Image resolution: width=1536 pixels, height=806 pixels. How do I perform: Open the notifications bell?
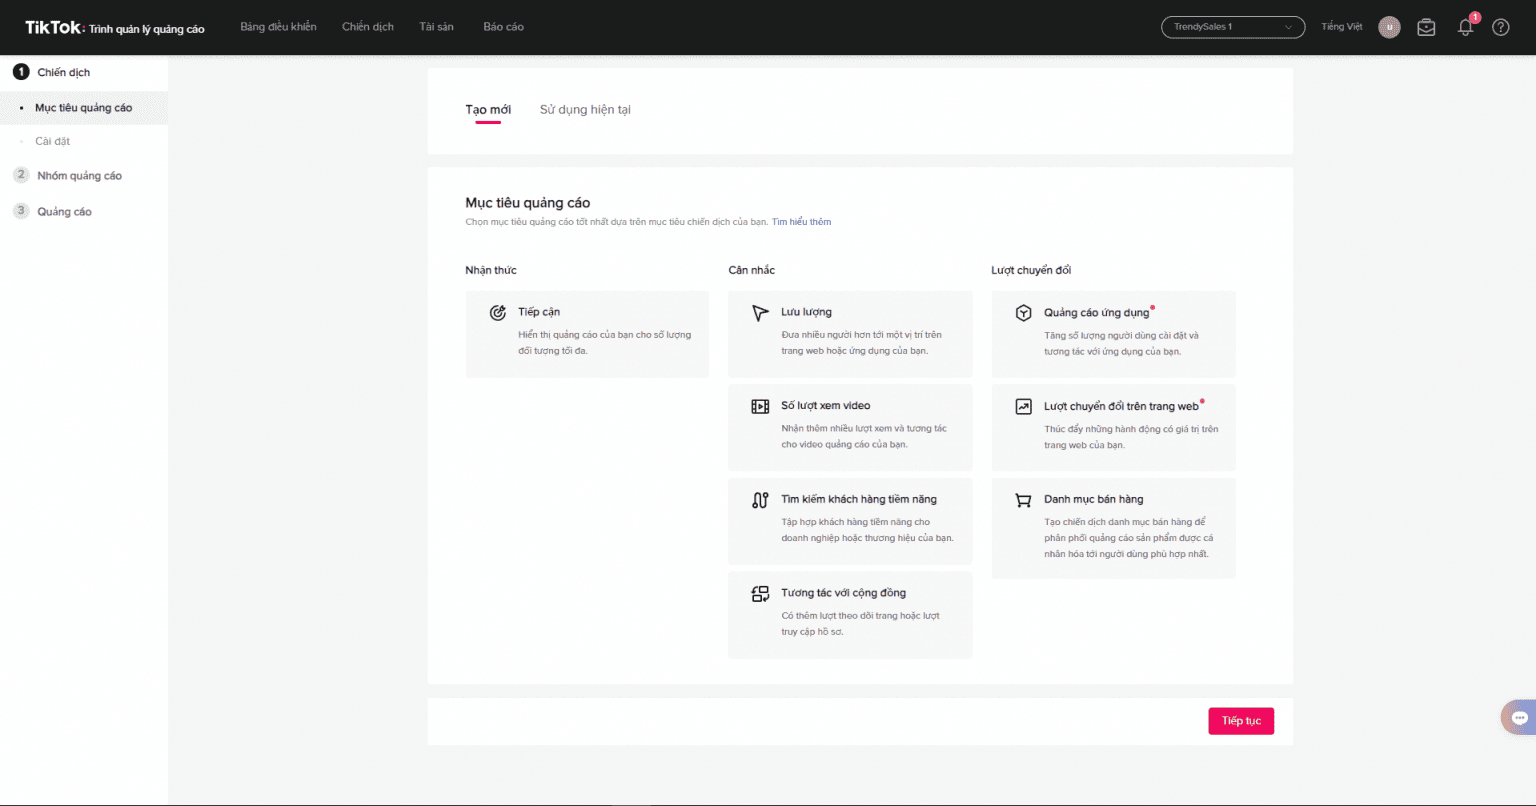pyautogui.click(x=1465, y=28)
